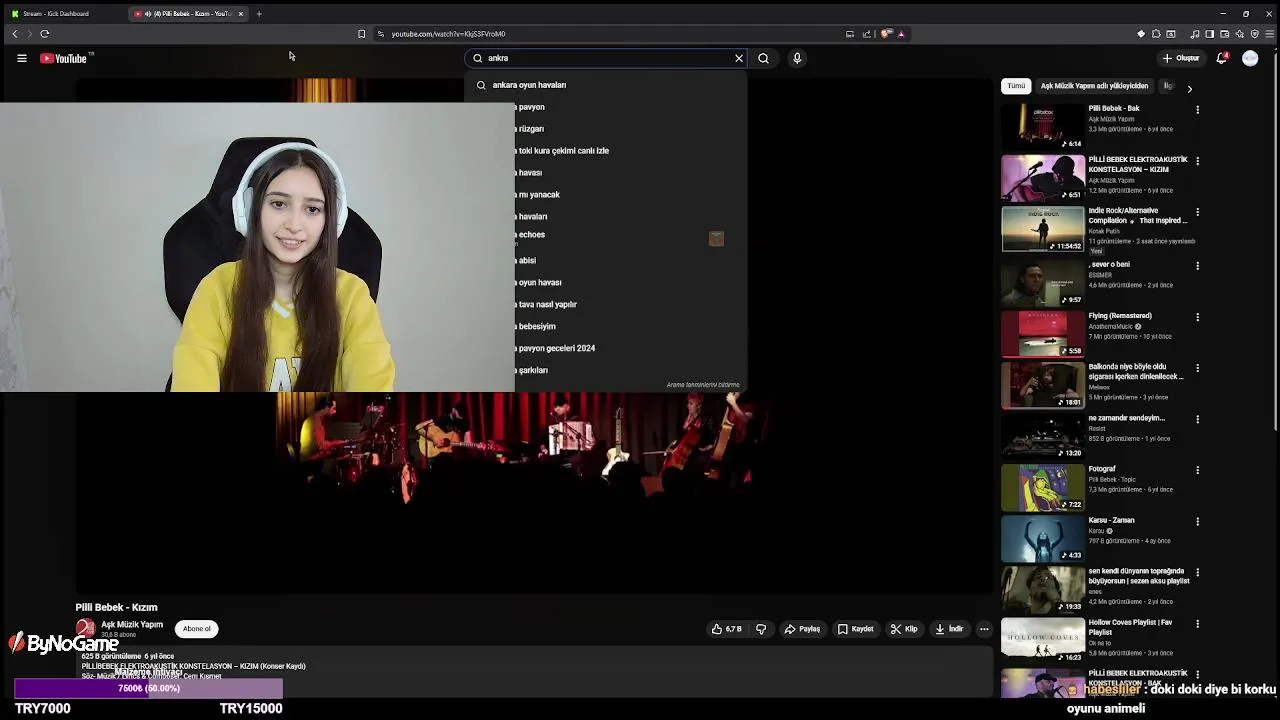Create a clip with Klip button
The width and height of the screenshot is (1280, 720).
click(904, 629)
